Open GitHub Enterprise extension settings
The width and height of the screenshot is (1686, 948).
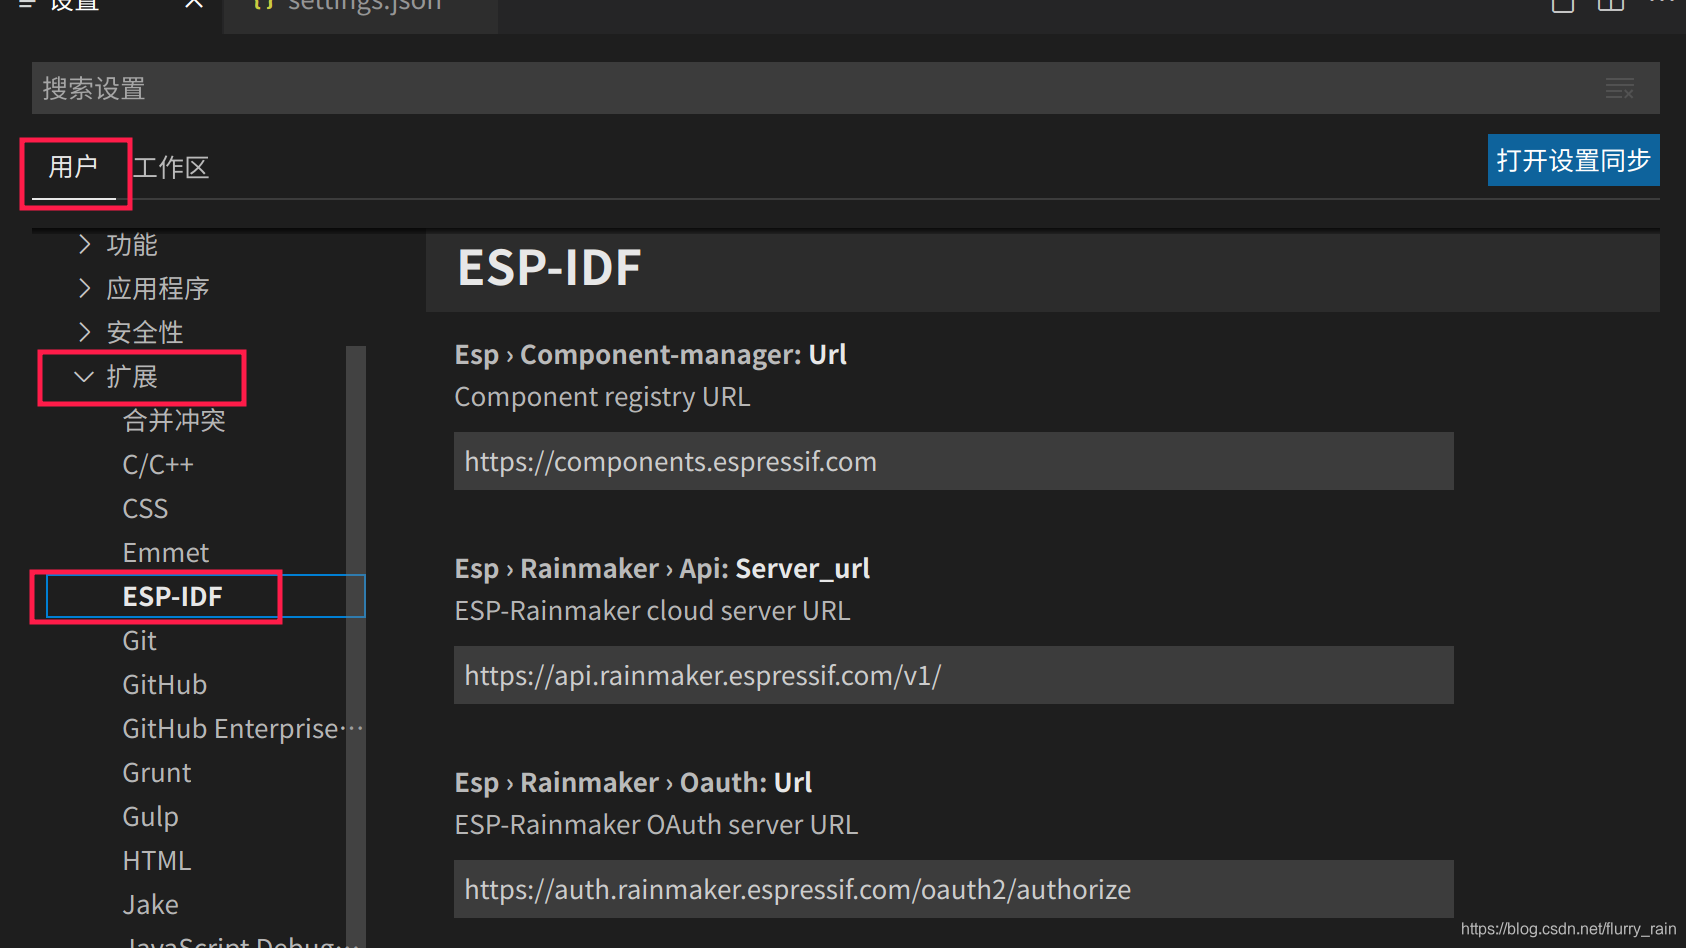pos(242,729)
